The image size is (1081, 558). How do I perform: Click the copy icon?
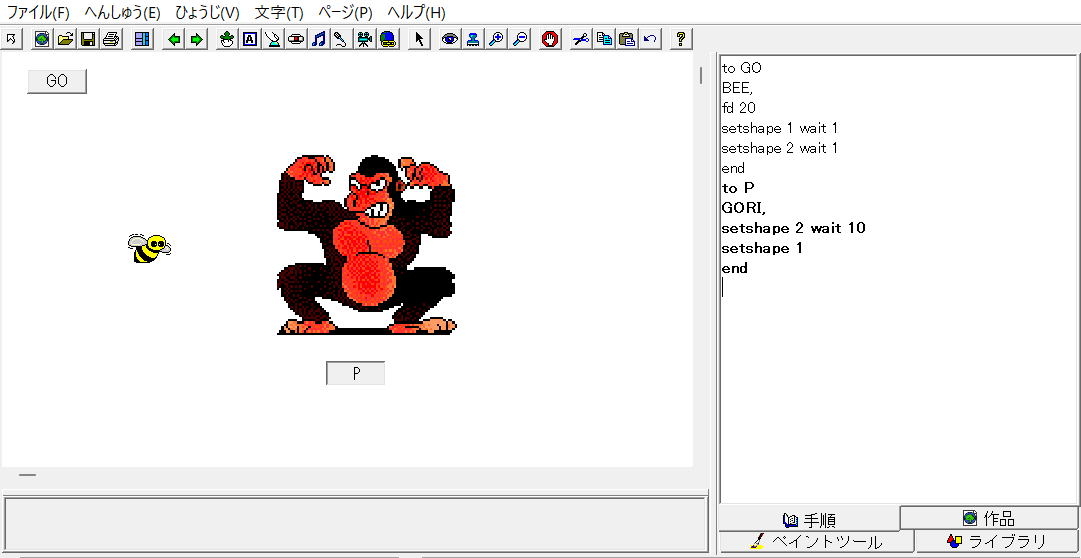coord(604,39)
